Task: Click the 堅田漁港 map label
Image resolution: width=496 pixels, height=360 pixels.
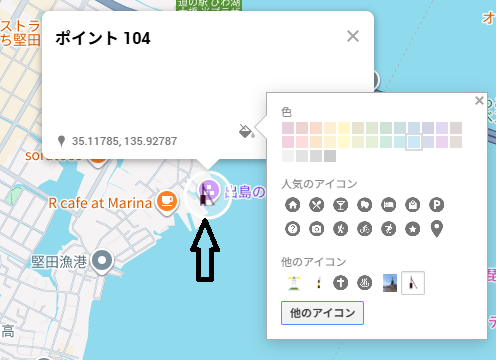Action: [59, 262]
